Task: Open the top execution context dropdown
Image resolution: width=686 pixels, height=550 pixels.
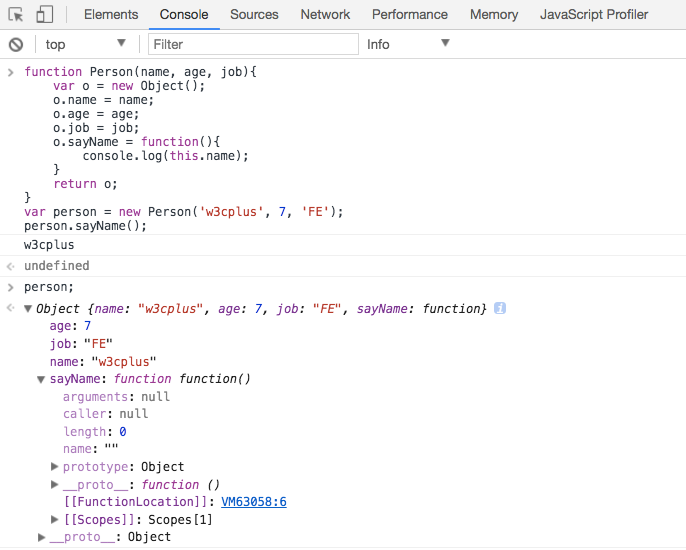Action: pyautogui.click(x=85, y=44)
